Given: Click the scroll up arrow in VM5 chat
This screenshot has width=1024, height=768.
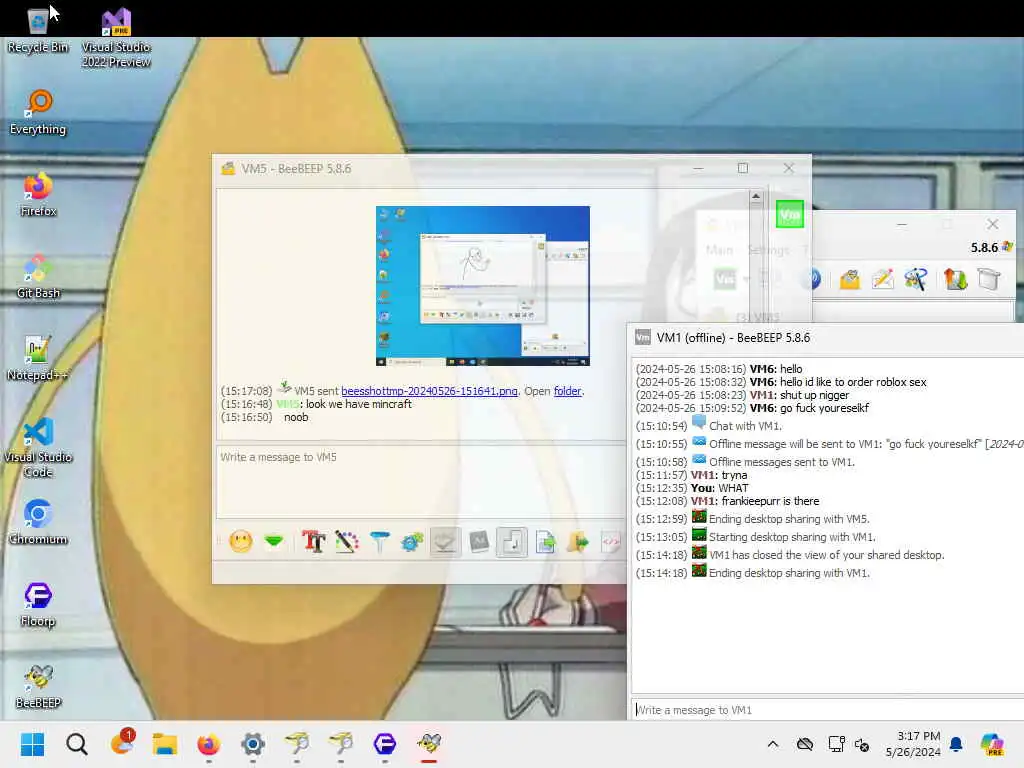Looking at the screenshot, I should point(756,197).
